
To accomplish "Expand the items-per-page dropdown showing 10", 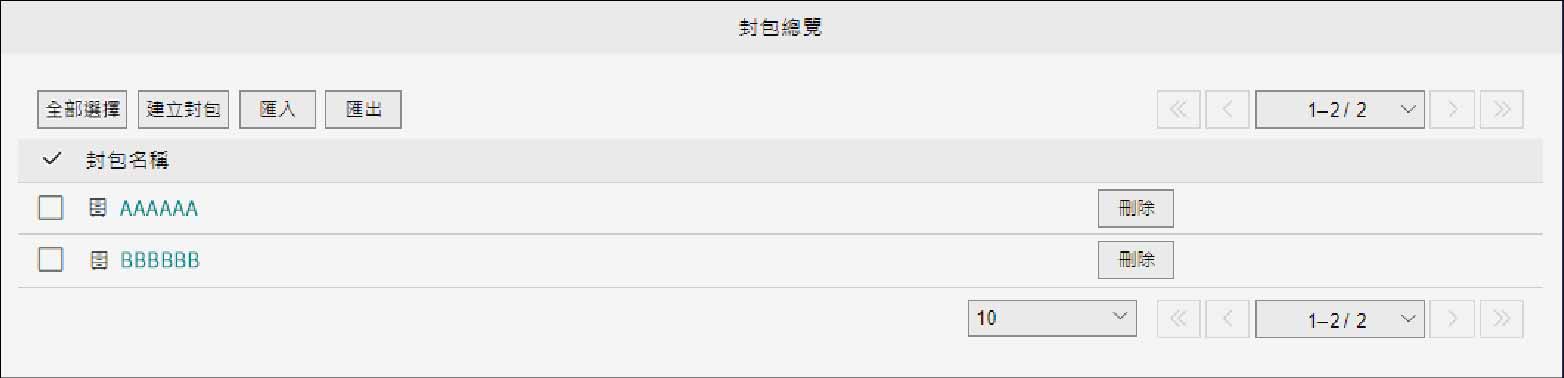I will pos(1052,319).
